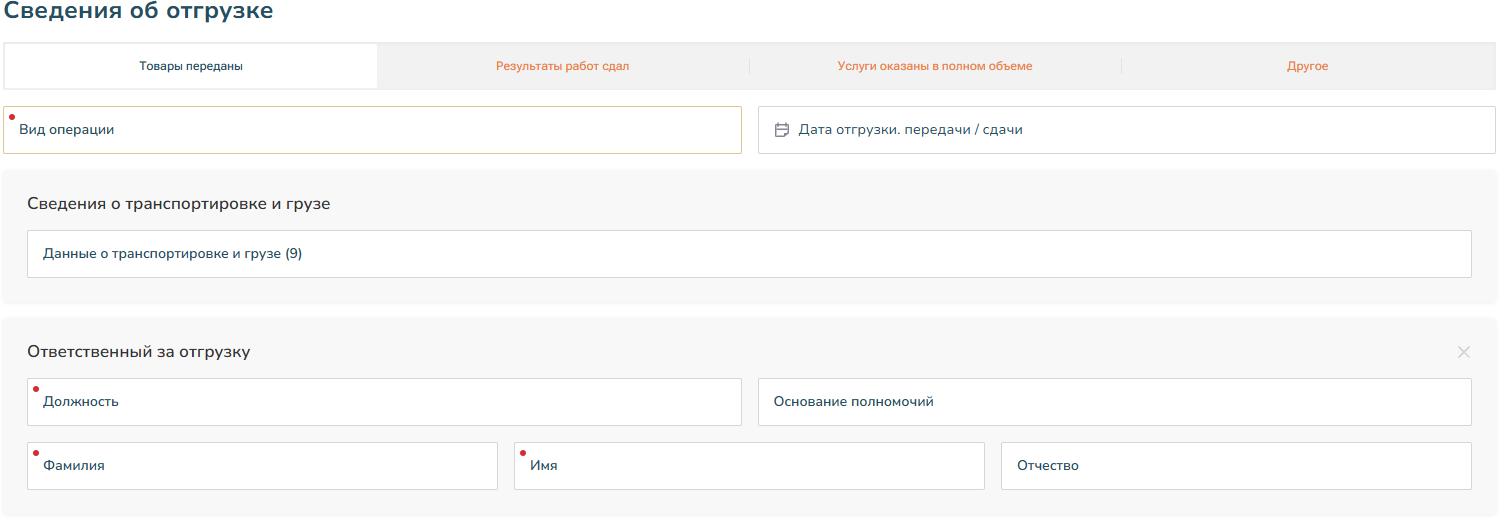Click the 'Должность' input field
This screenshot has height=519, width=1500.
pyautogui.click(x=384, y=402)
